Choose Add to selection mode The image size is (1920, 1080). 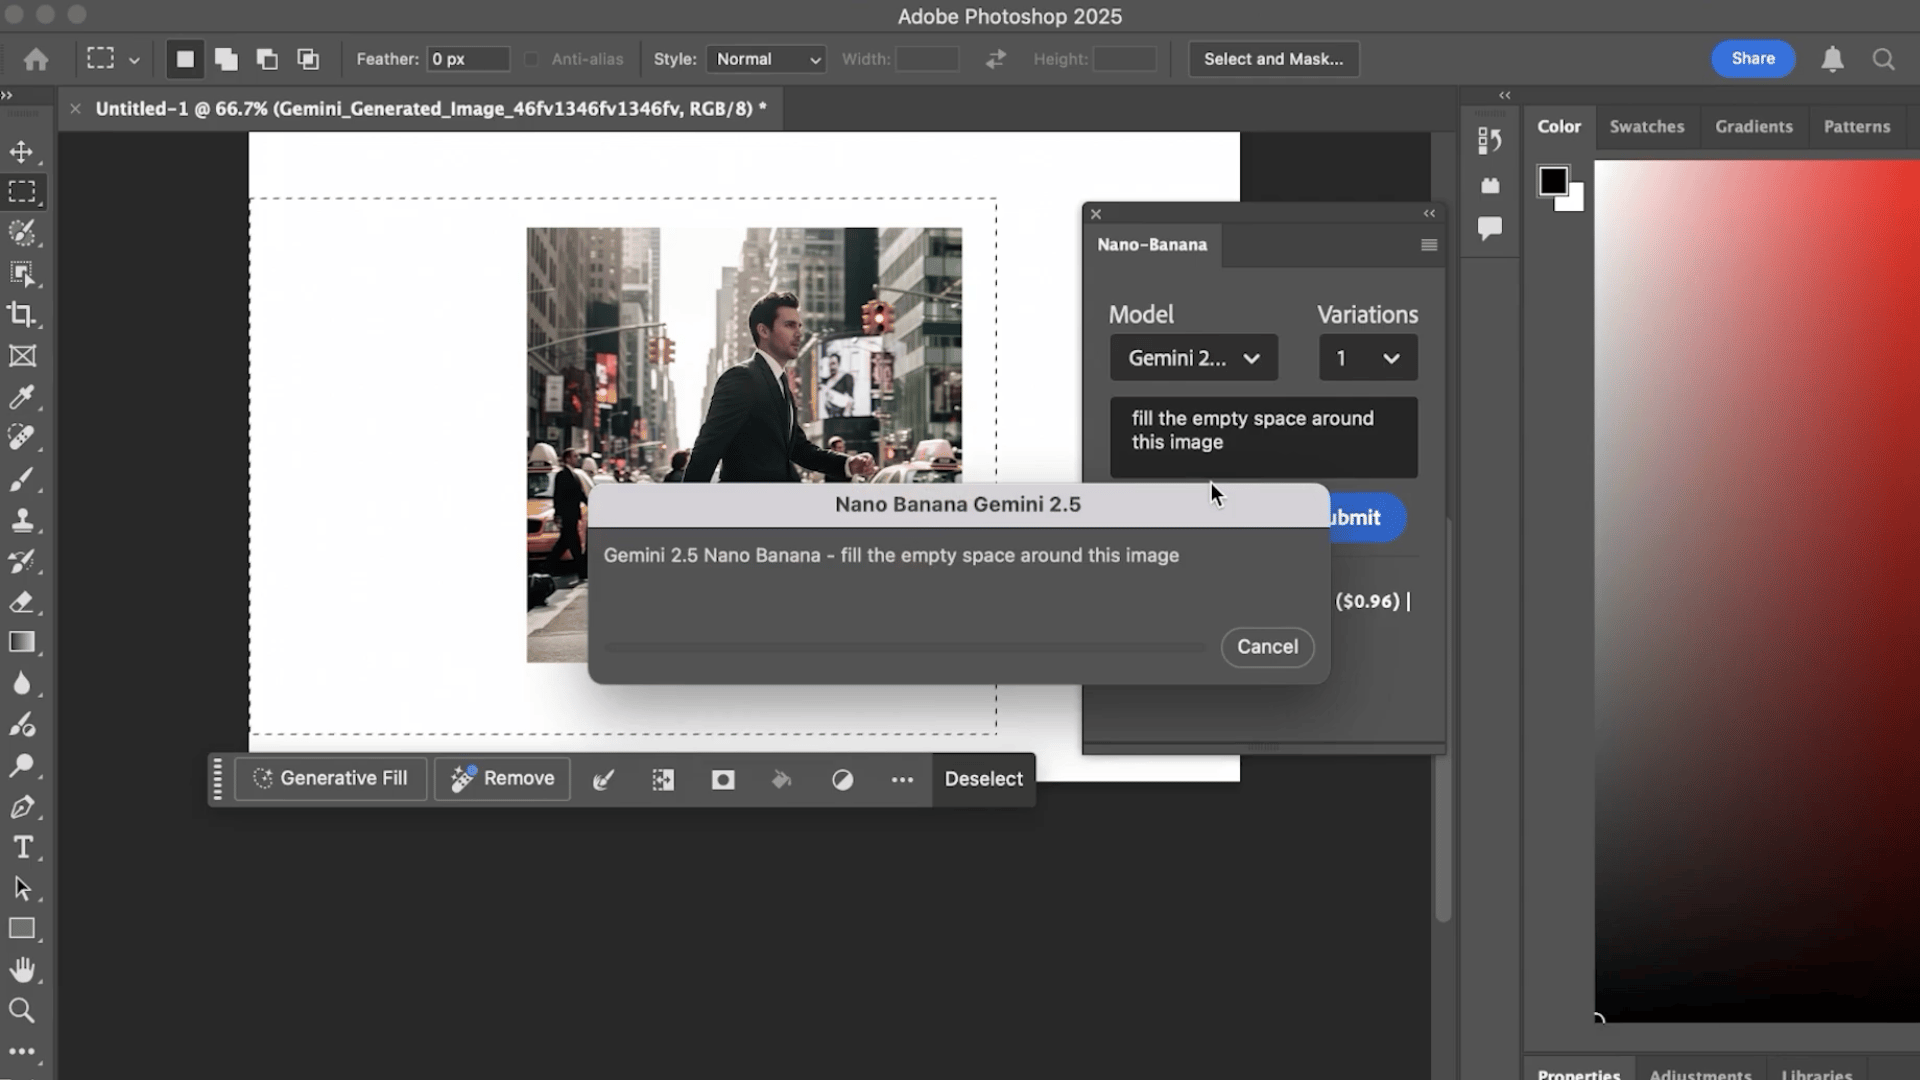click(226, 59)
